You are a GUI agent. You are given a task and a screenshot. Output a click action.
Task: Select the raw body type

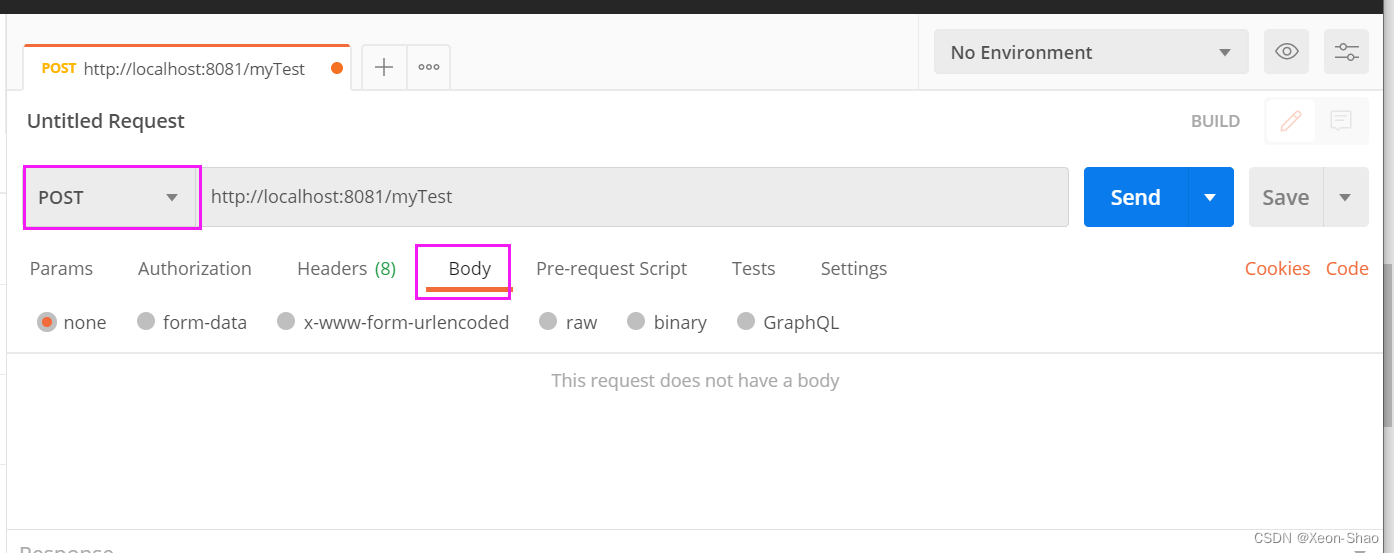[x=568, y=322]
